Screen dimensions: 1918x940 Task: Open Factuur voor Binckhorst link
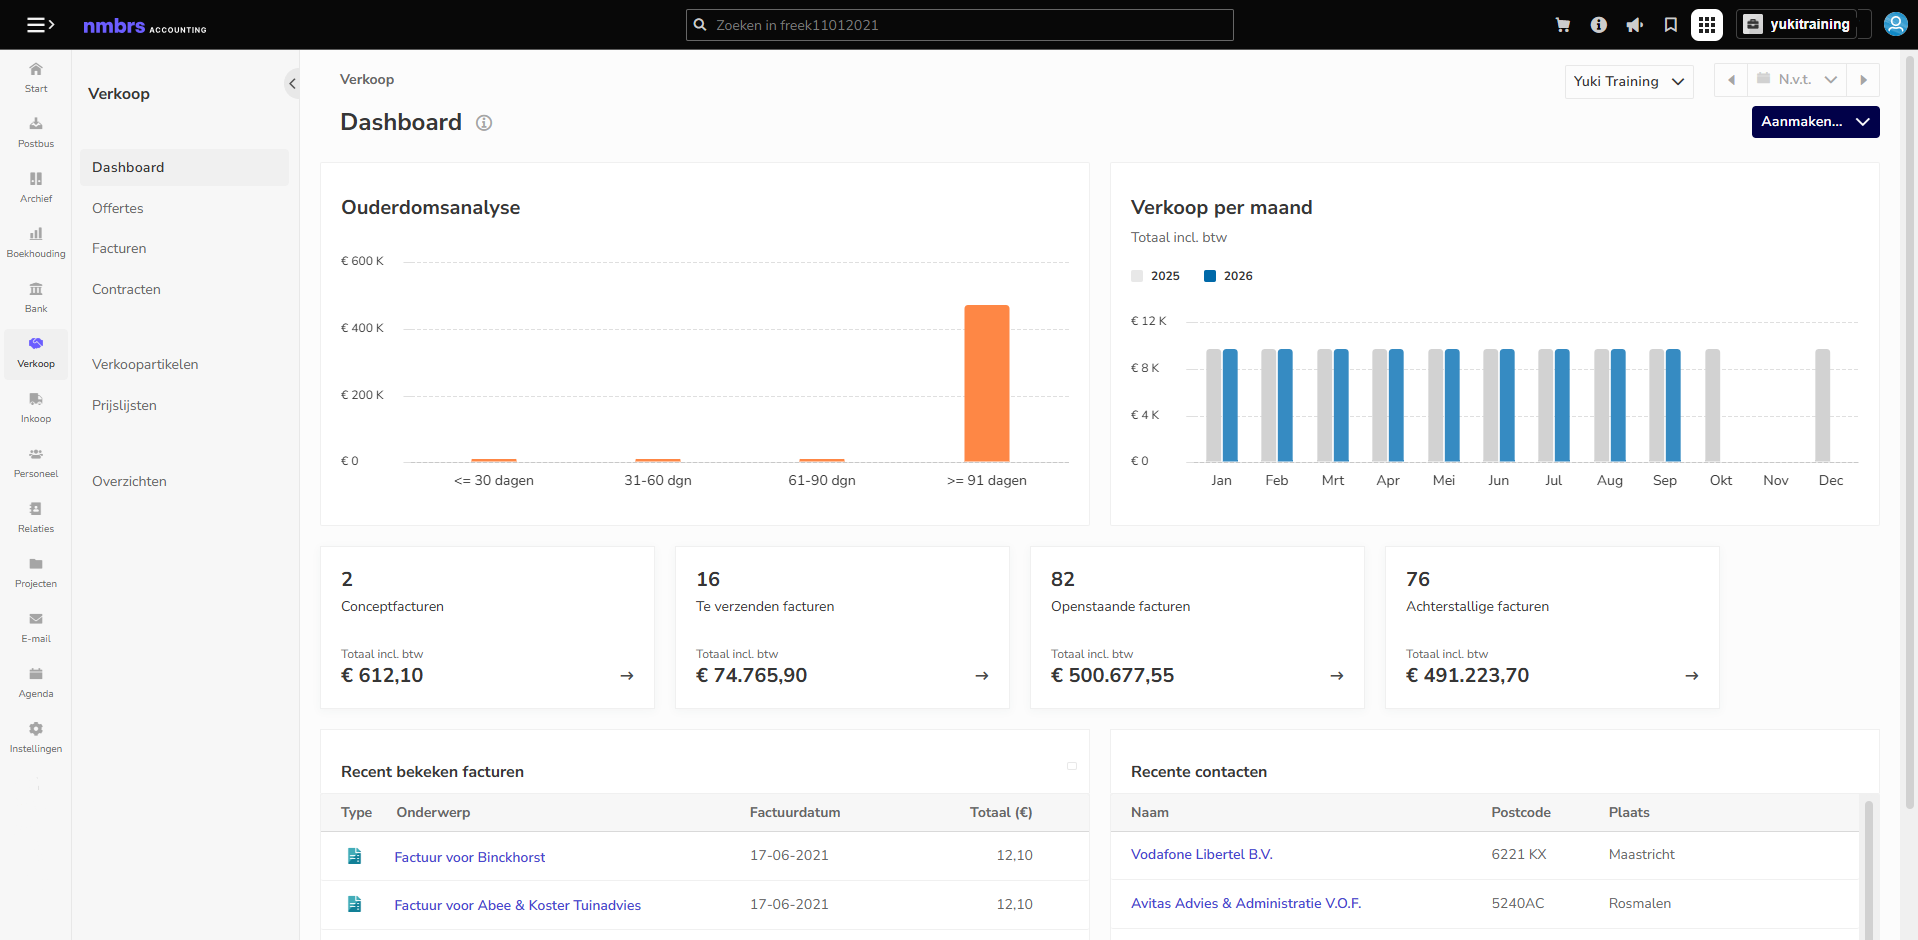pyautogui.click(x=470, y=857)
